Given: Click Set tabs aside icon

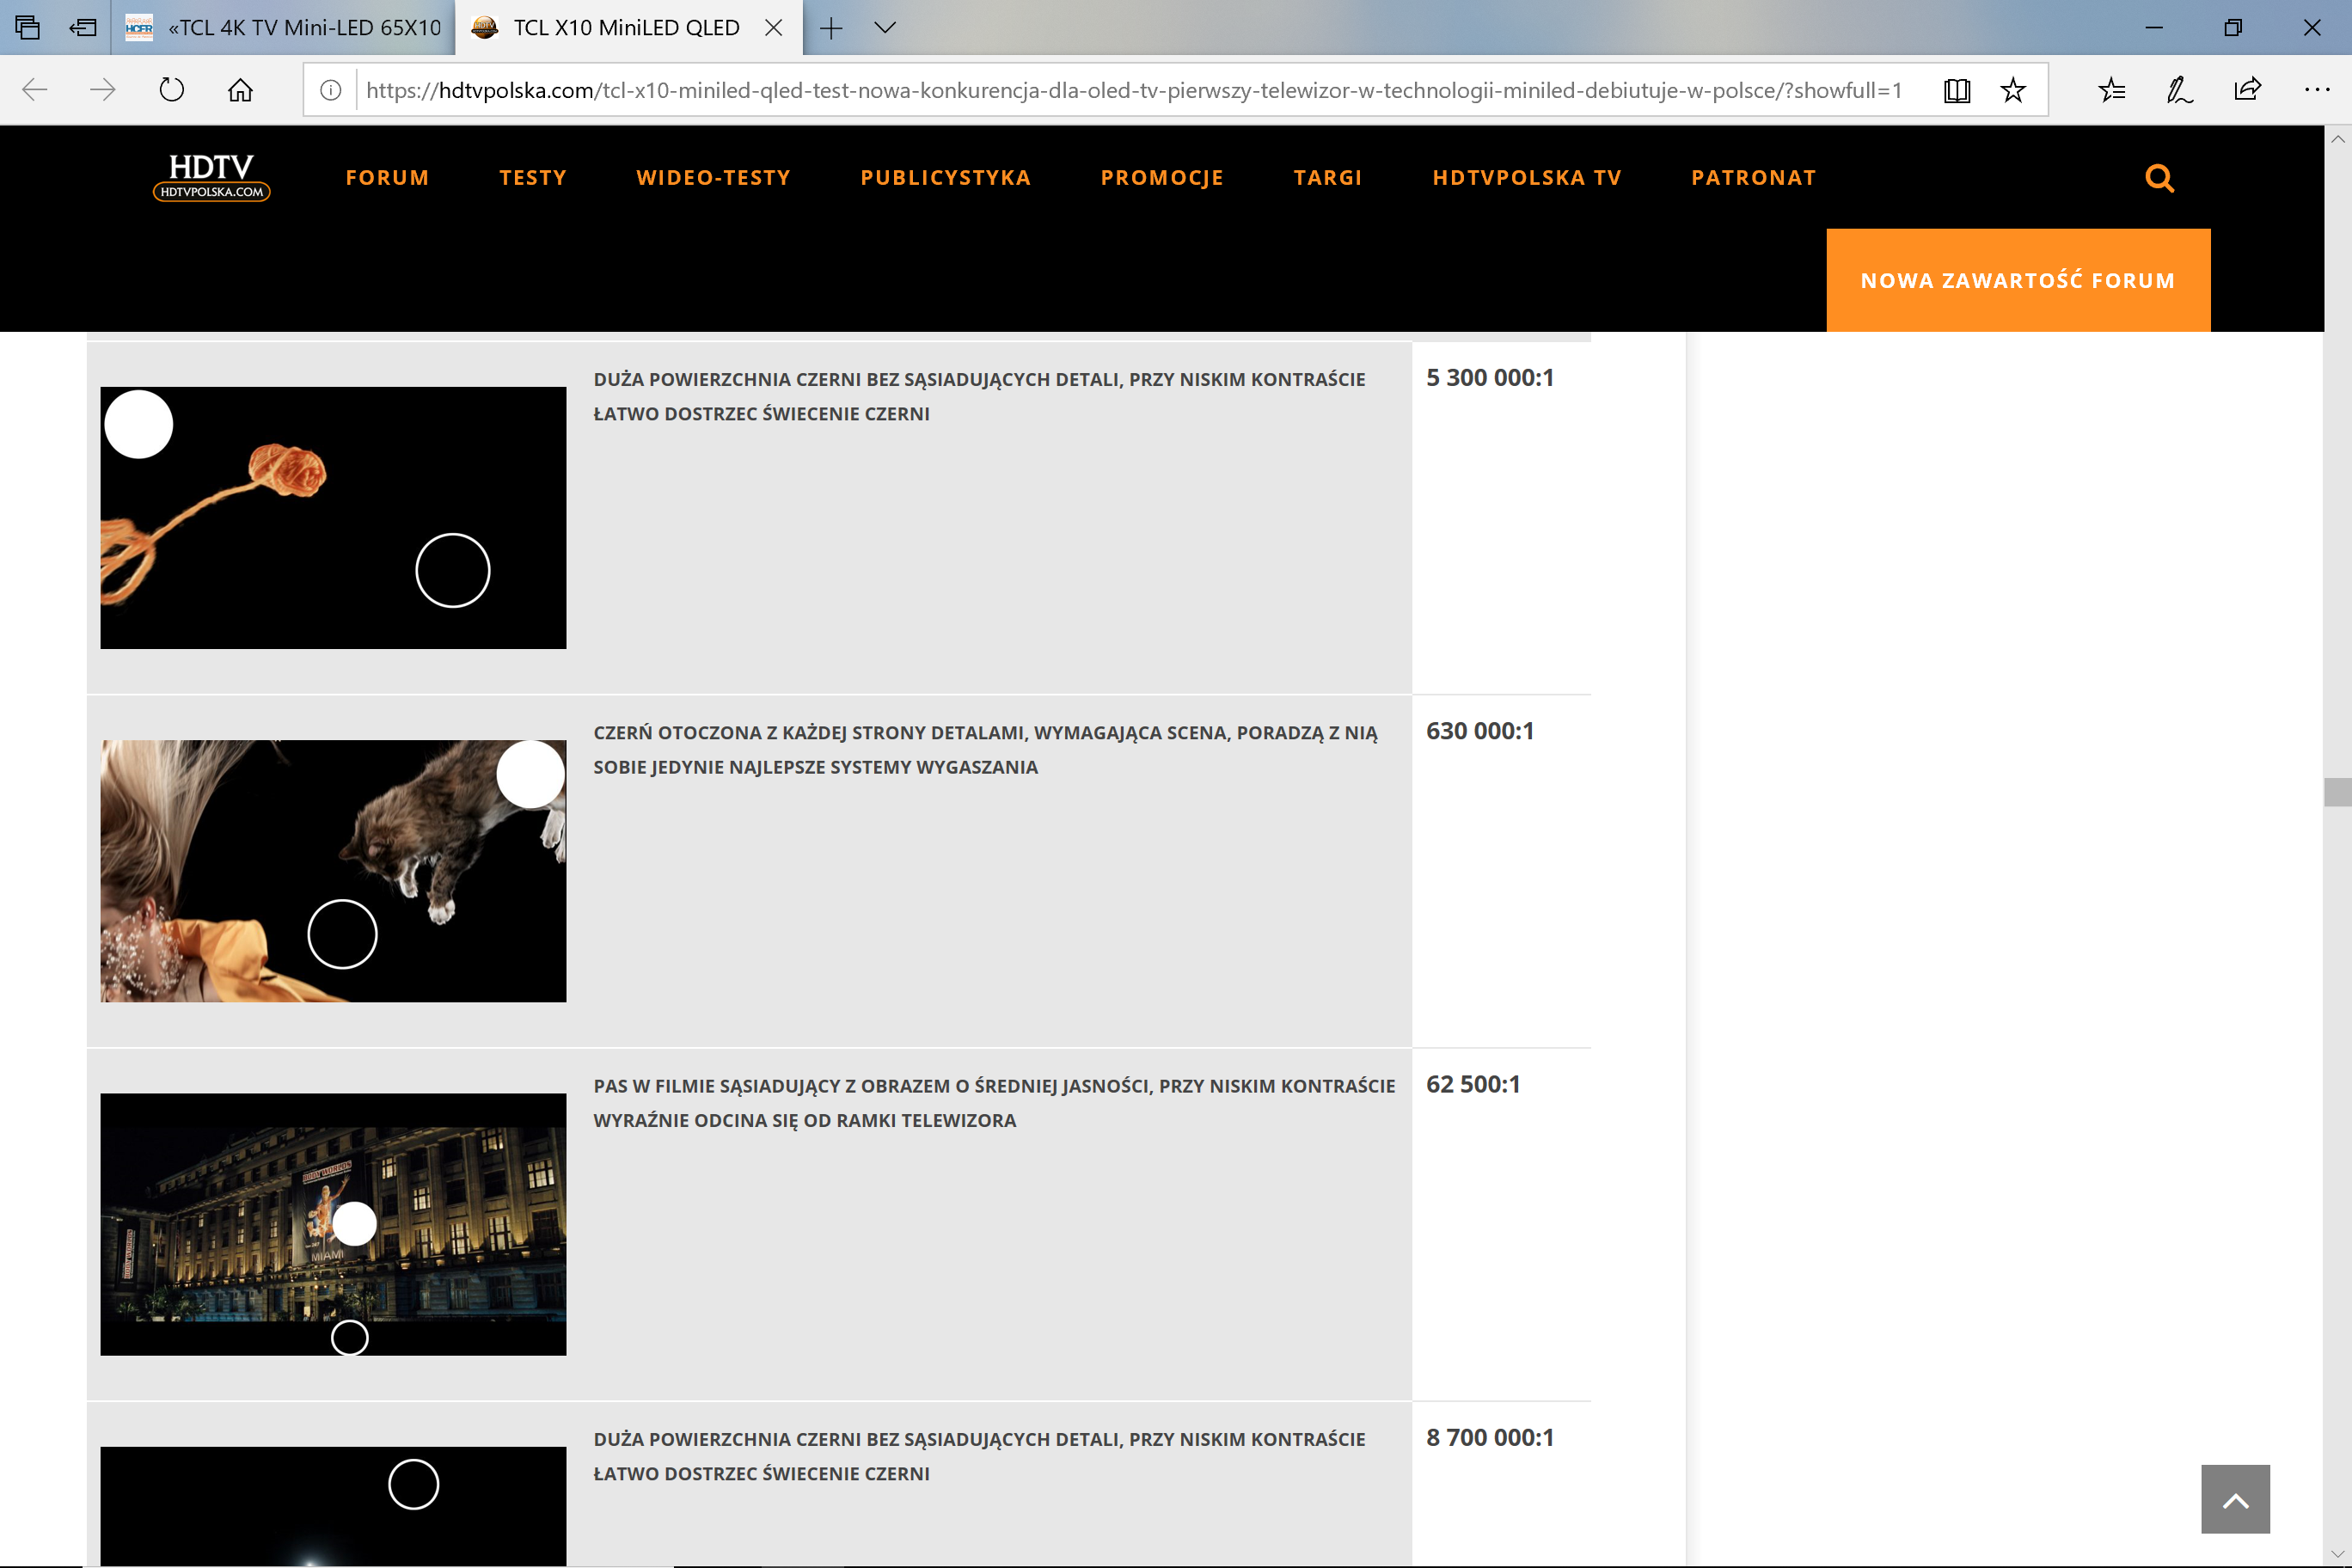Looking at the screenshot, I should point(83,28).
